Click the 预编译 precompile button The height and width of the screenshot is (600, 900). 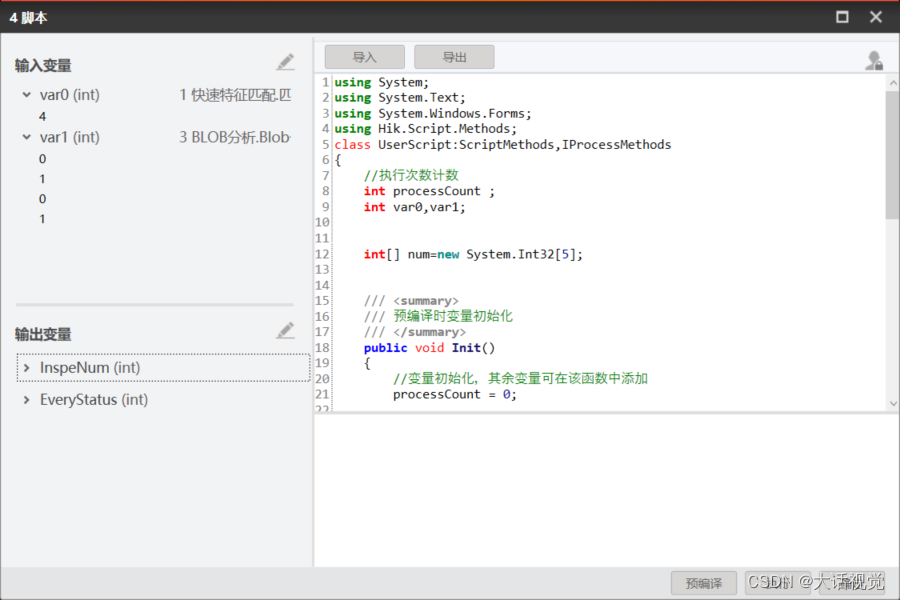[x=704, y=583]
